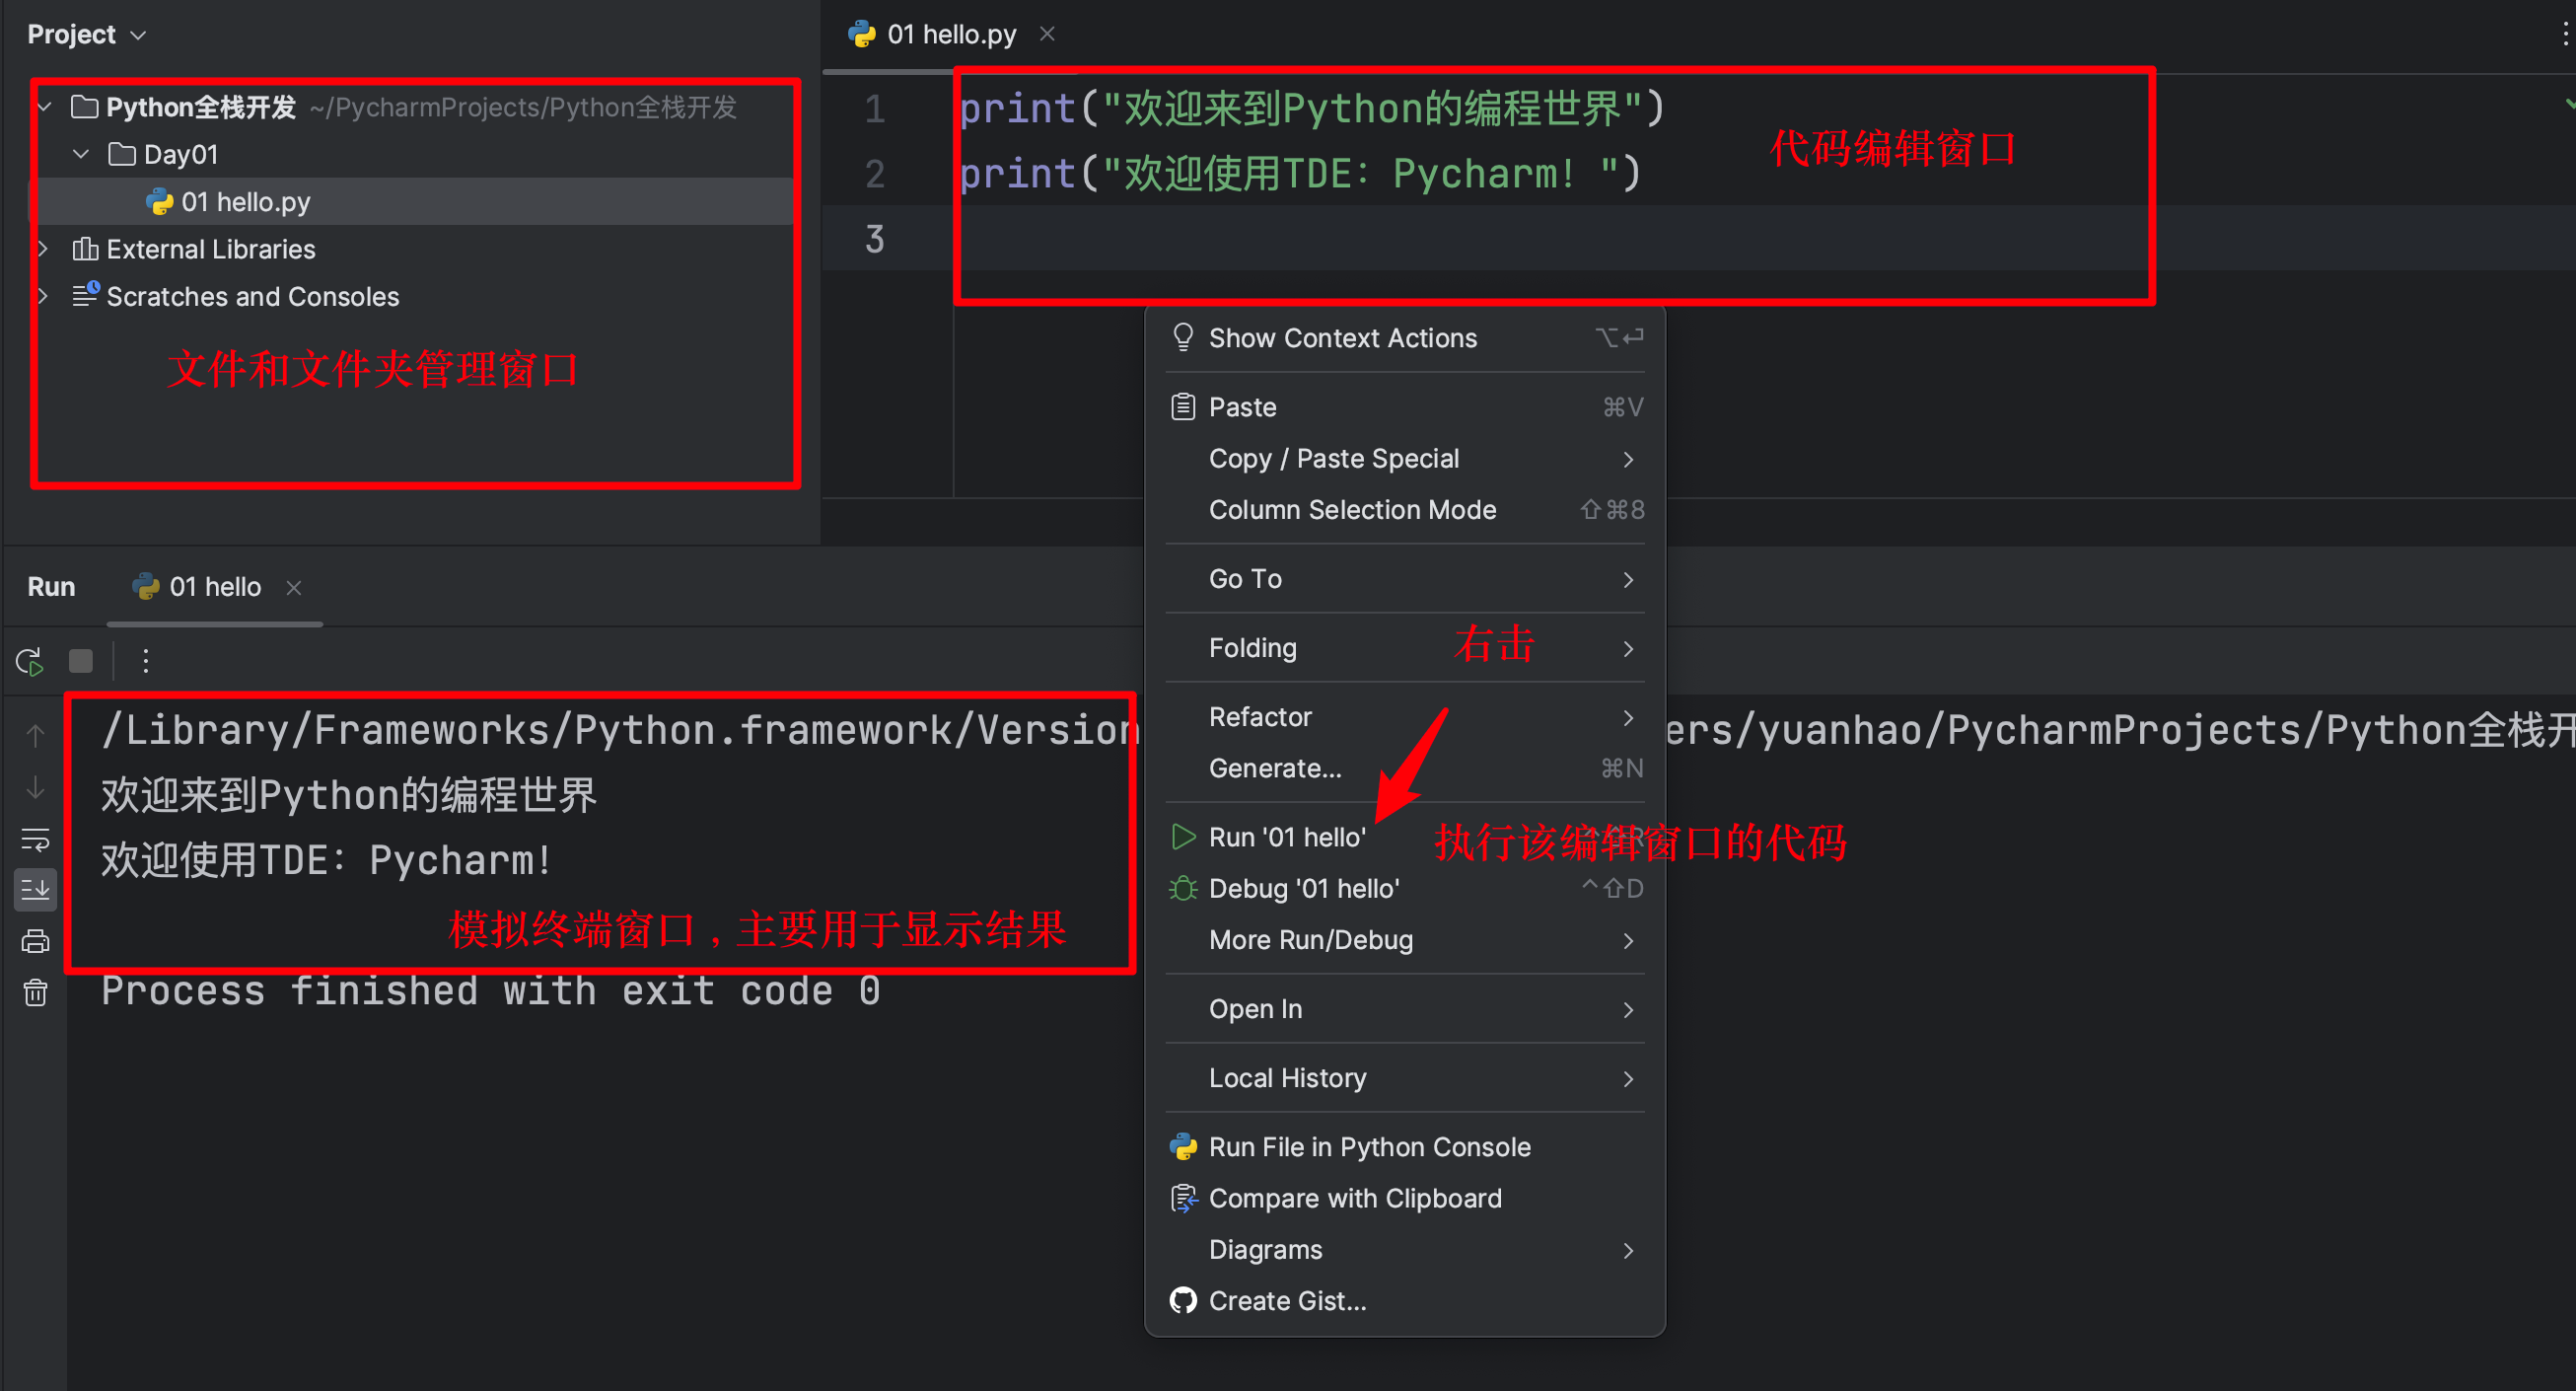Select 01 hello.py in project tree

pyautogui.click(x=245, y=202)
